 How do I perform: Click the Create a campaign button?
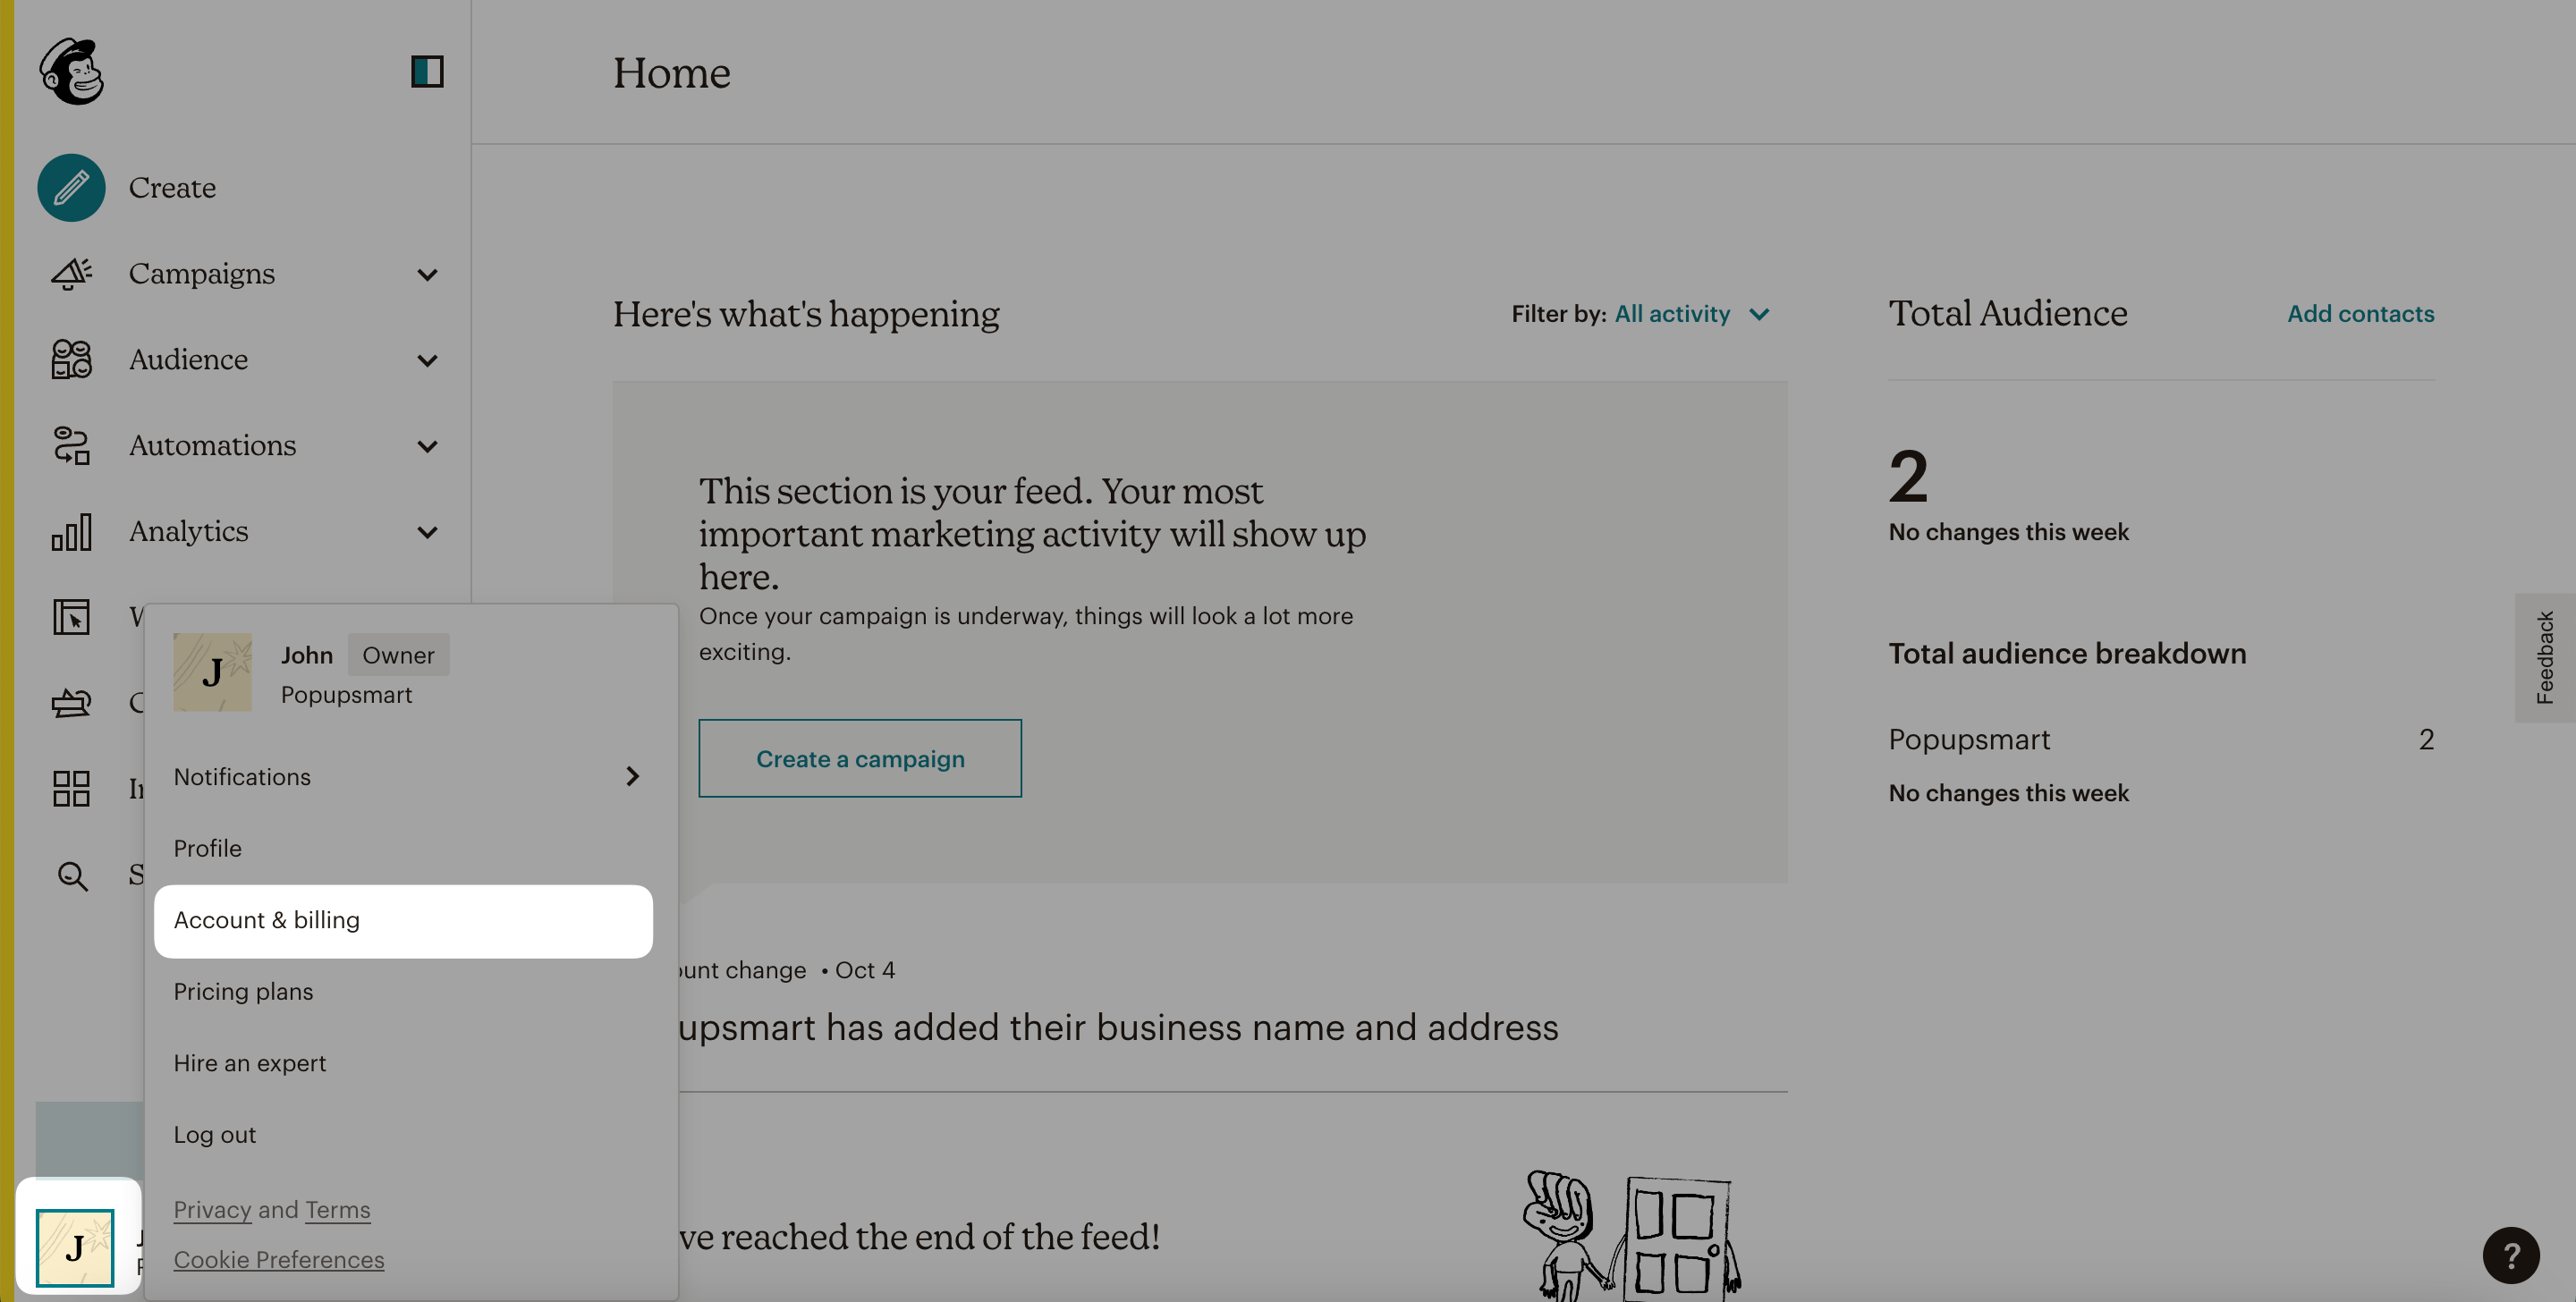[859, 758]
